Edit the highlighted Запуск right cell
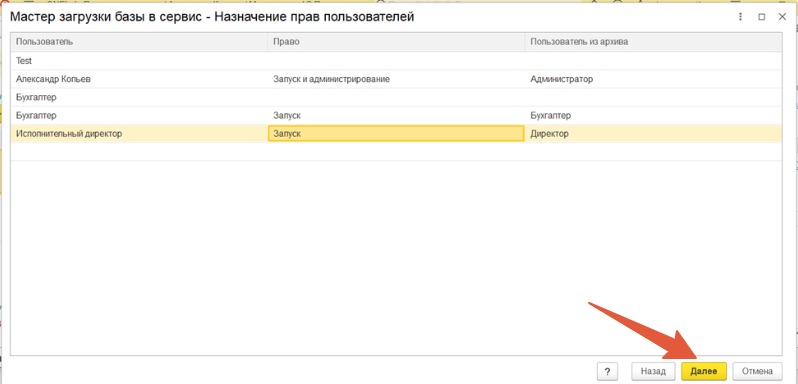This screenshot has width=798, height=384. pyautogui.click(x=396, y=134)
